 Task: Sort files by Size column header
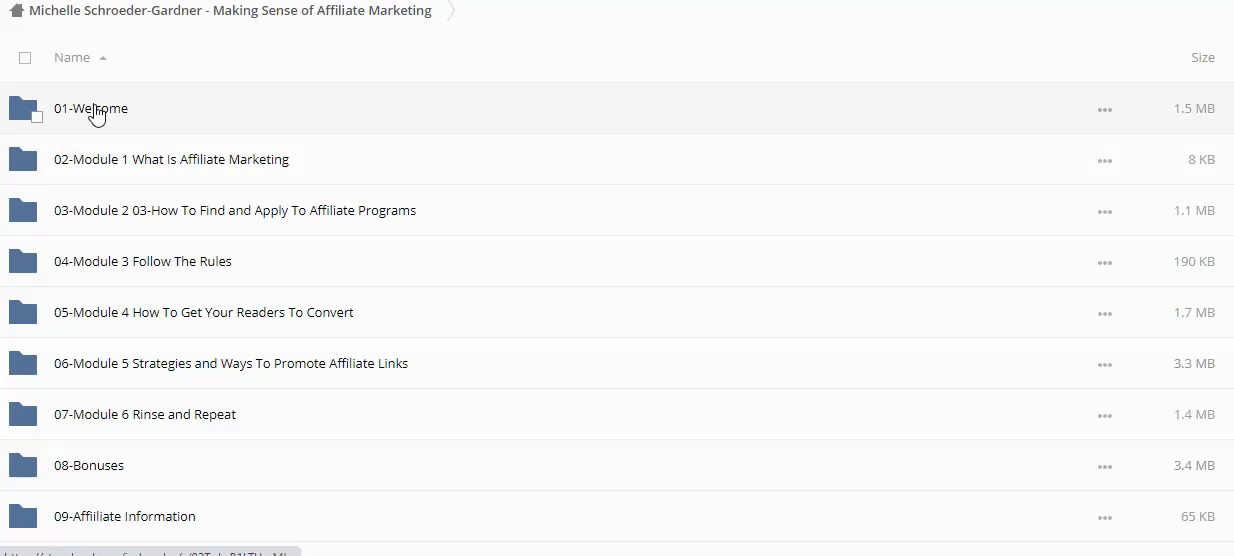[1202, 58]
